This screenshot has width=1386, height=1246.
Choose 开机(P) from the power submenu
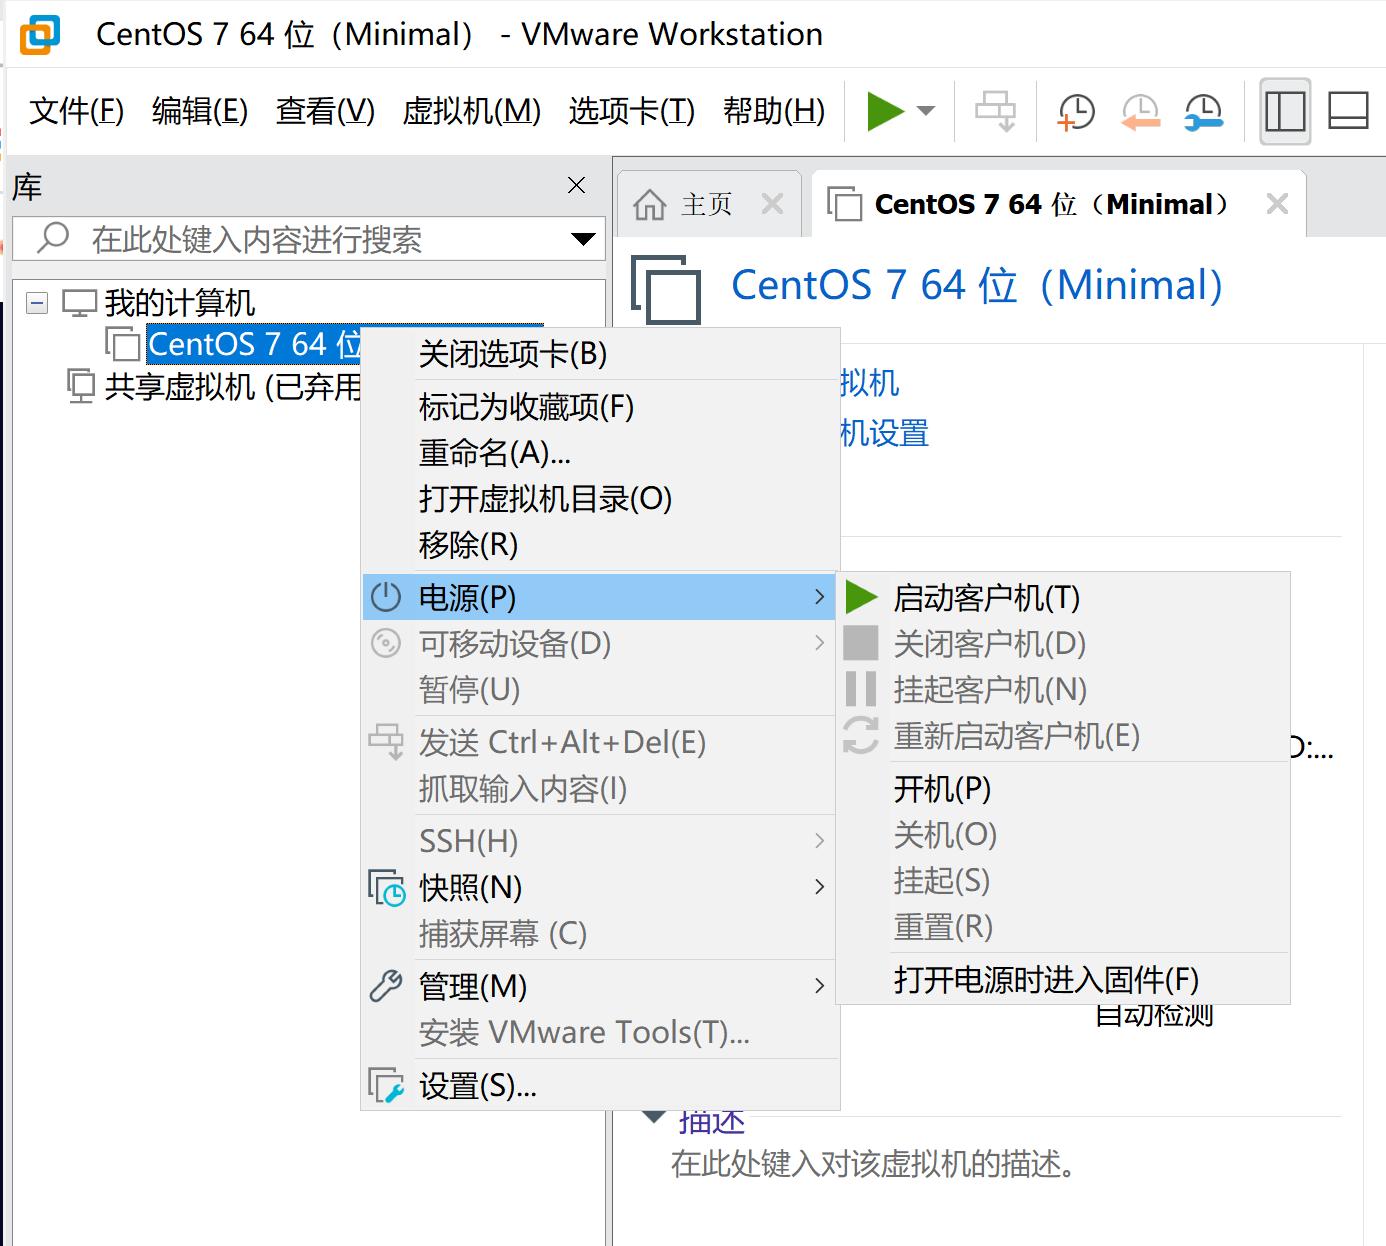point(940,789)
